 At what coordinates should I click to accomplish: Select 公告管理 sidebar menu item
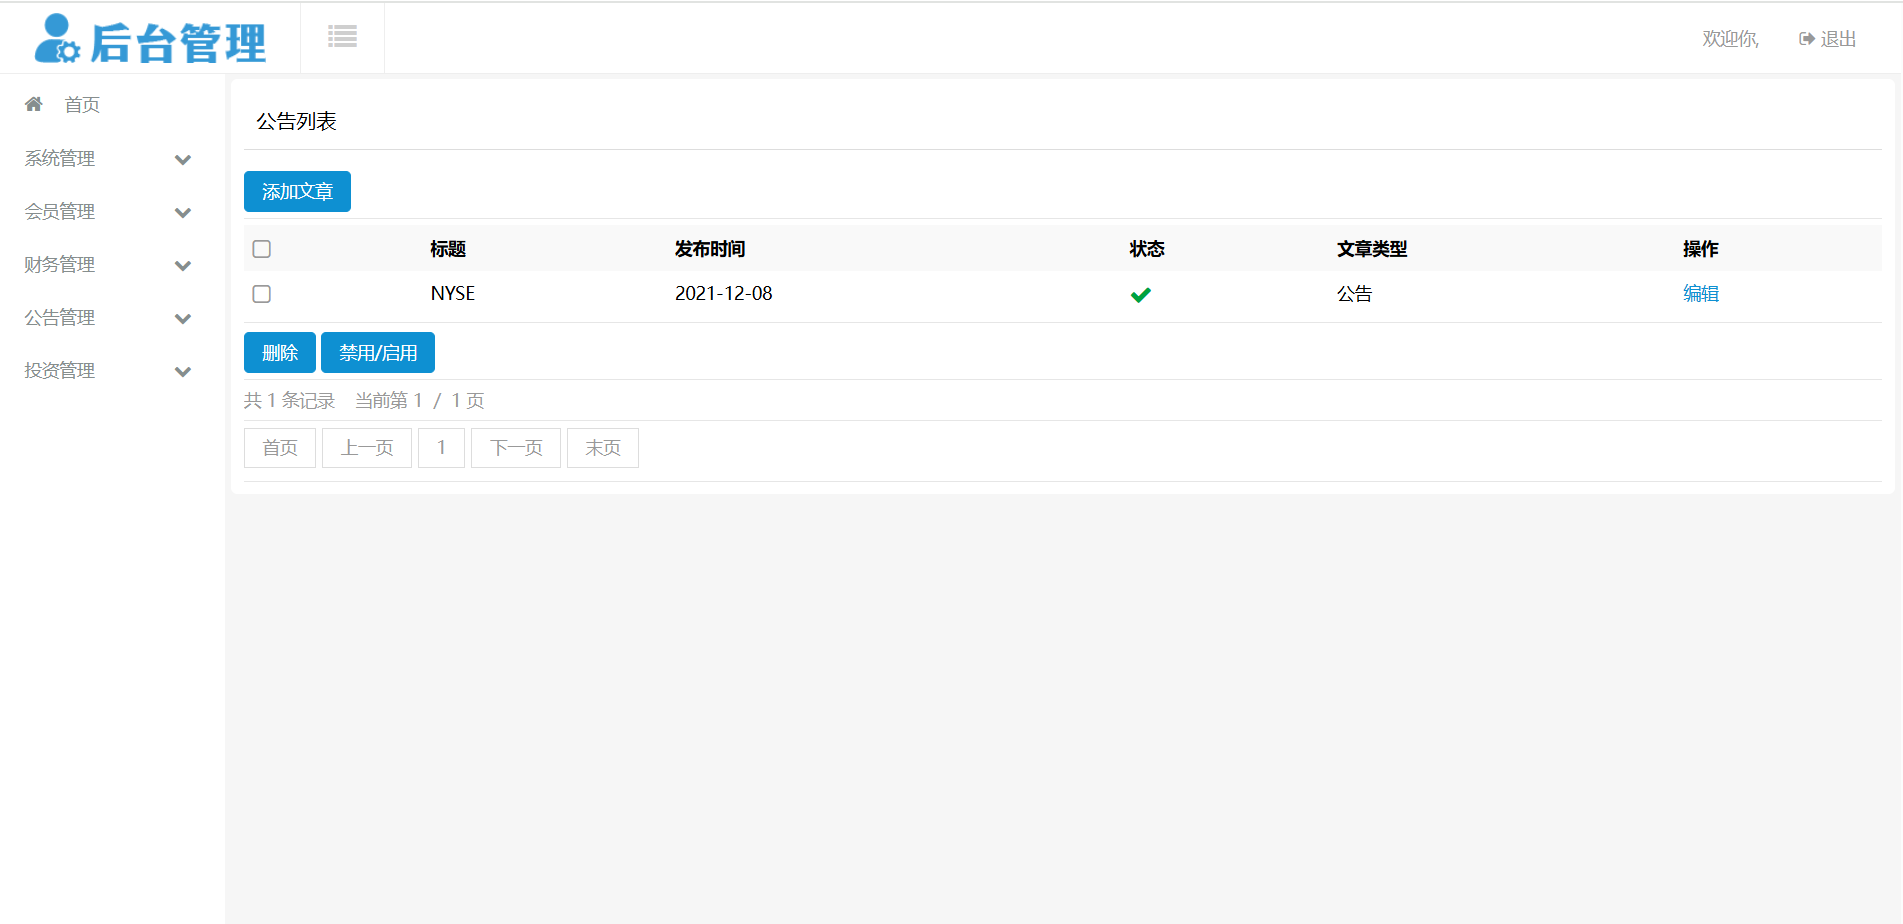(x=60, y=318)
